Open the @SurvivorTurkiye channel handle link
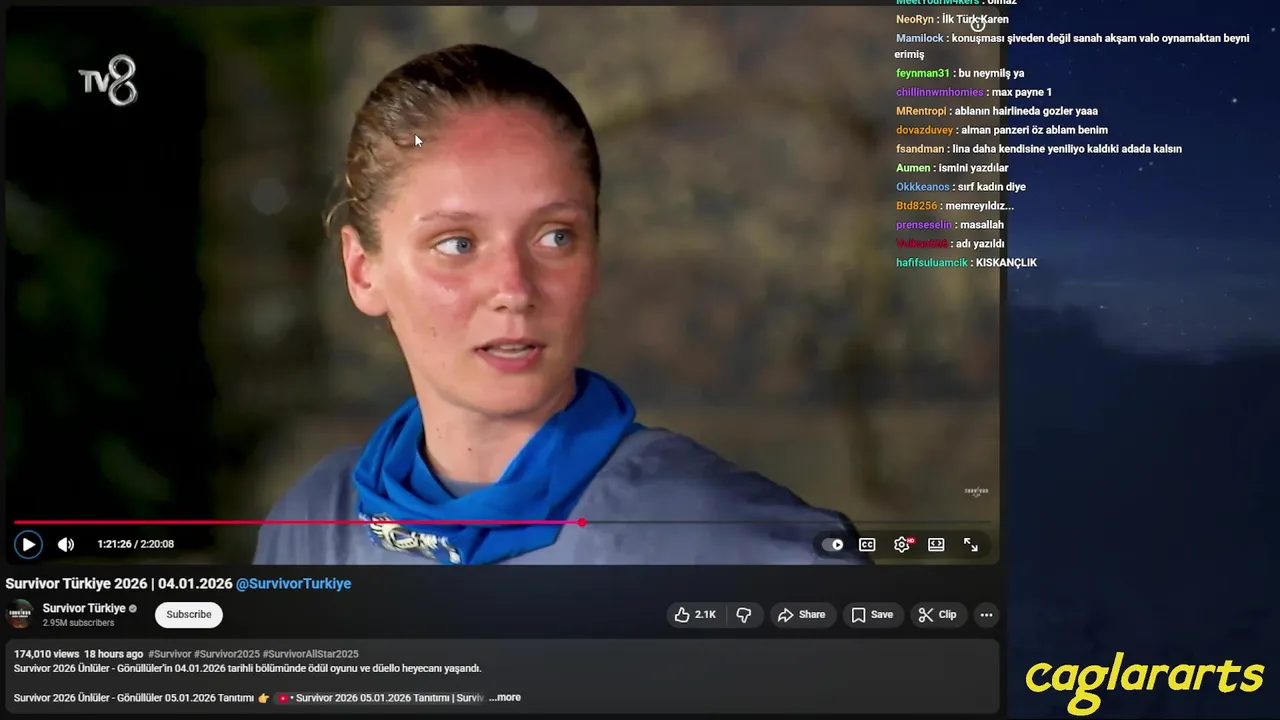This screenshot has width=1280, height=720. coord(294,583)
